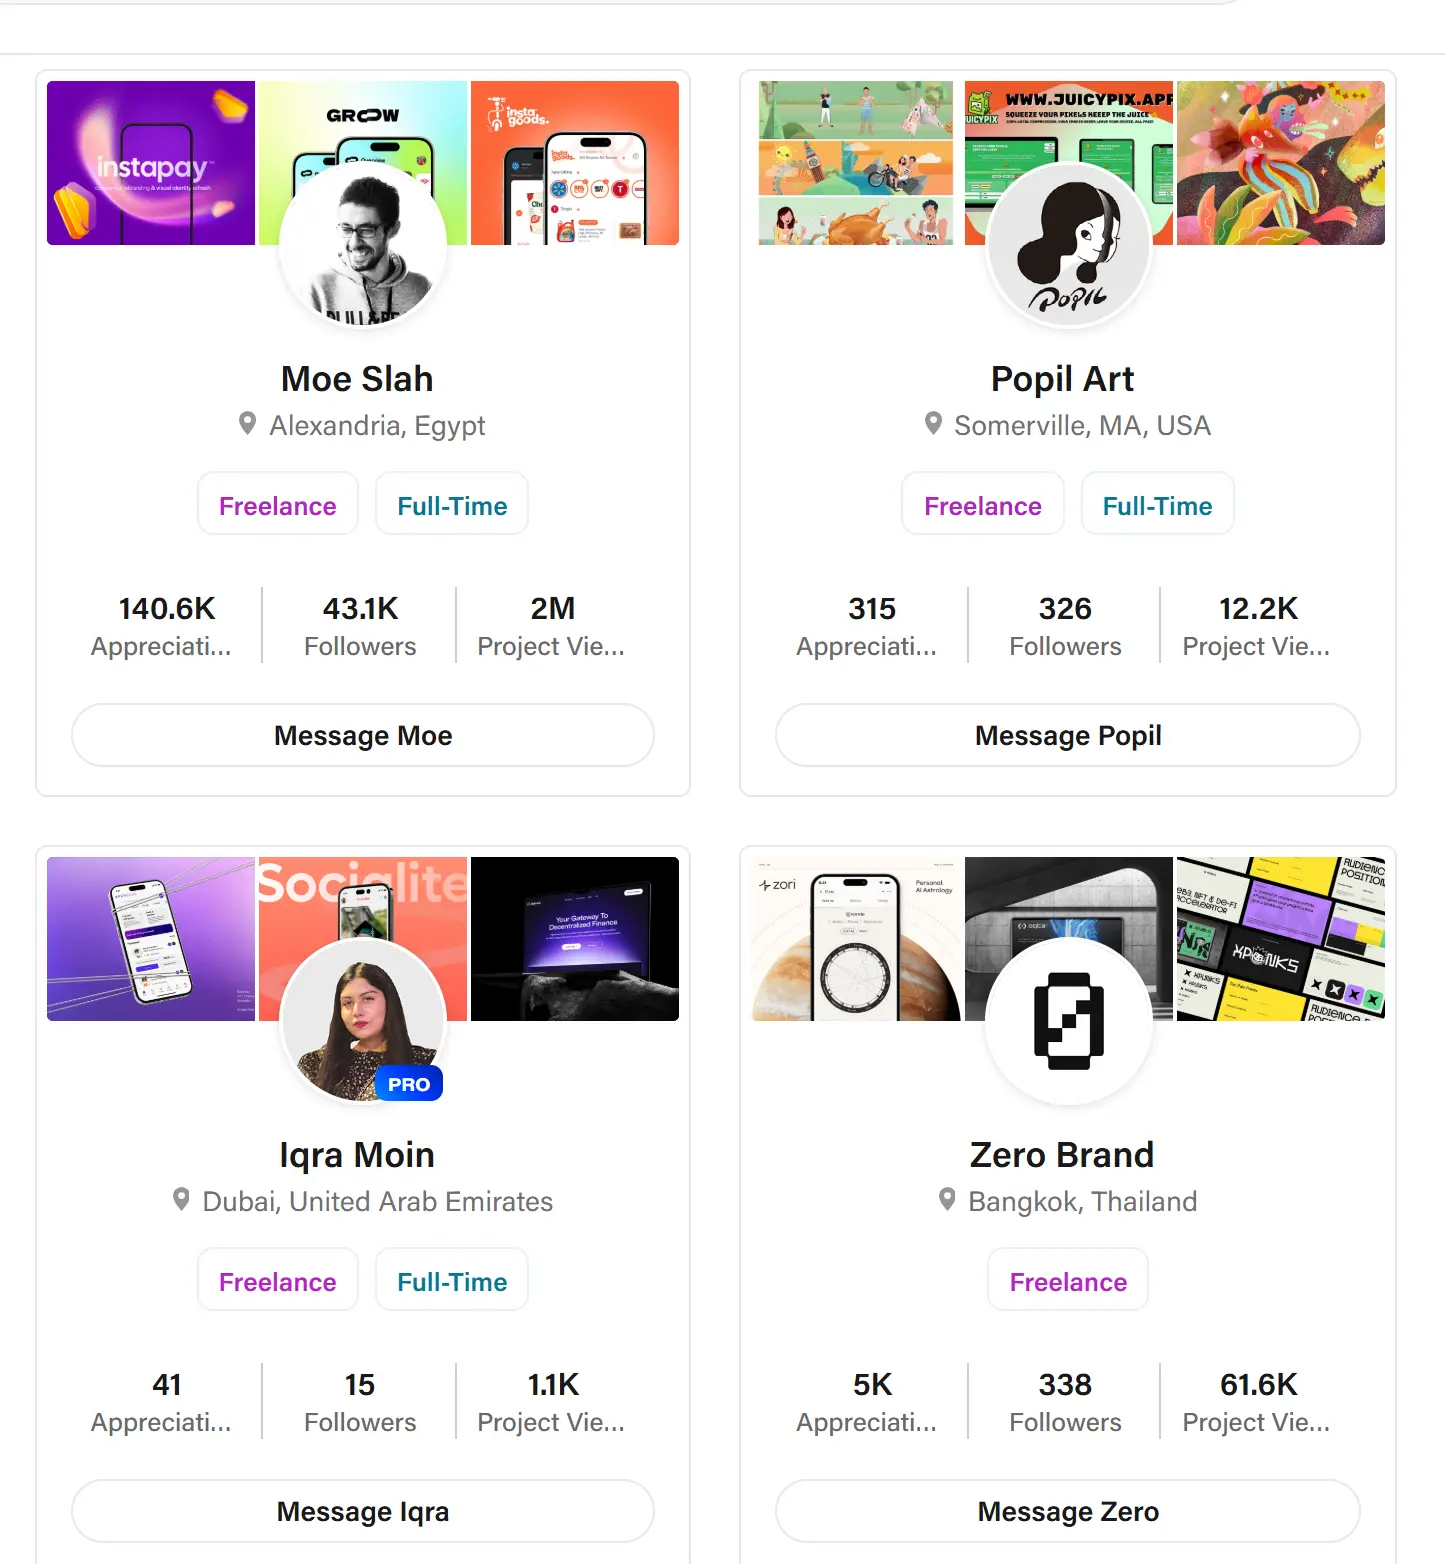Click location pin next to Alexandria, Egypt

[247, 424]
